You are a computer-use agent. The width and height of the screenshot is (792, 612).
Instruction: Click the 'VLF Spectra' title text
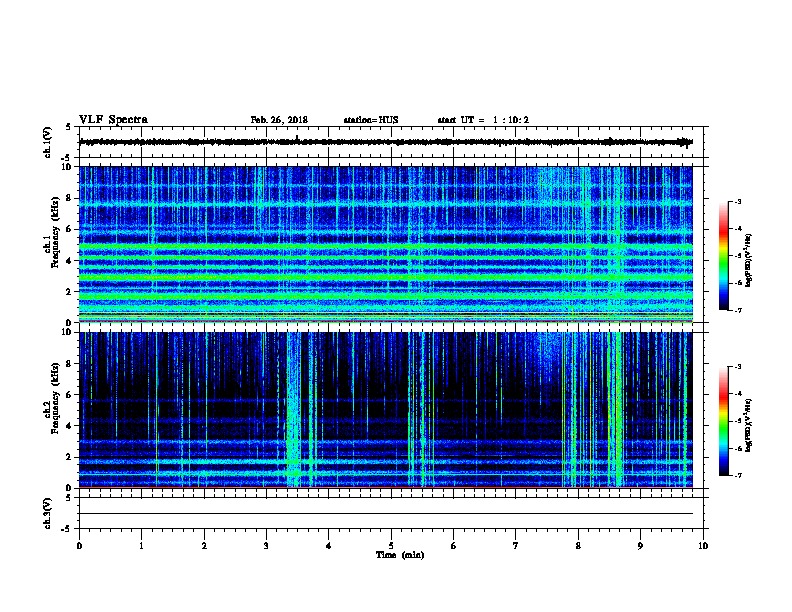pos(113,120)
